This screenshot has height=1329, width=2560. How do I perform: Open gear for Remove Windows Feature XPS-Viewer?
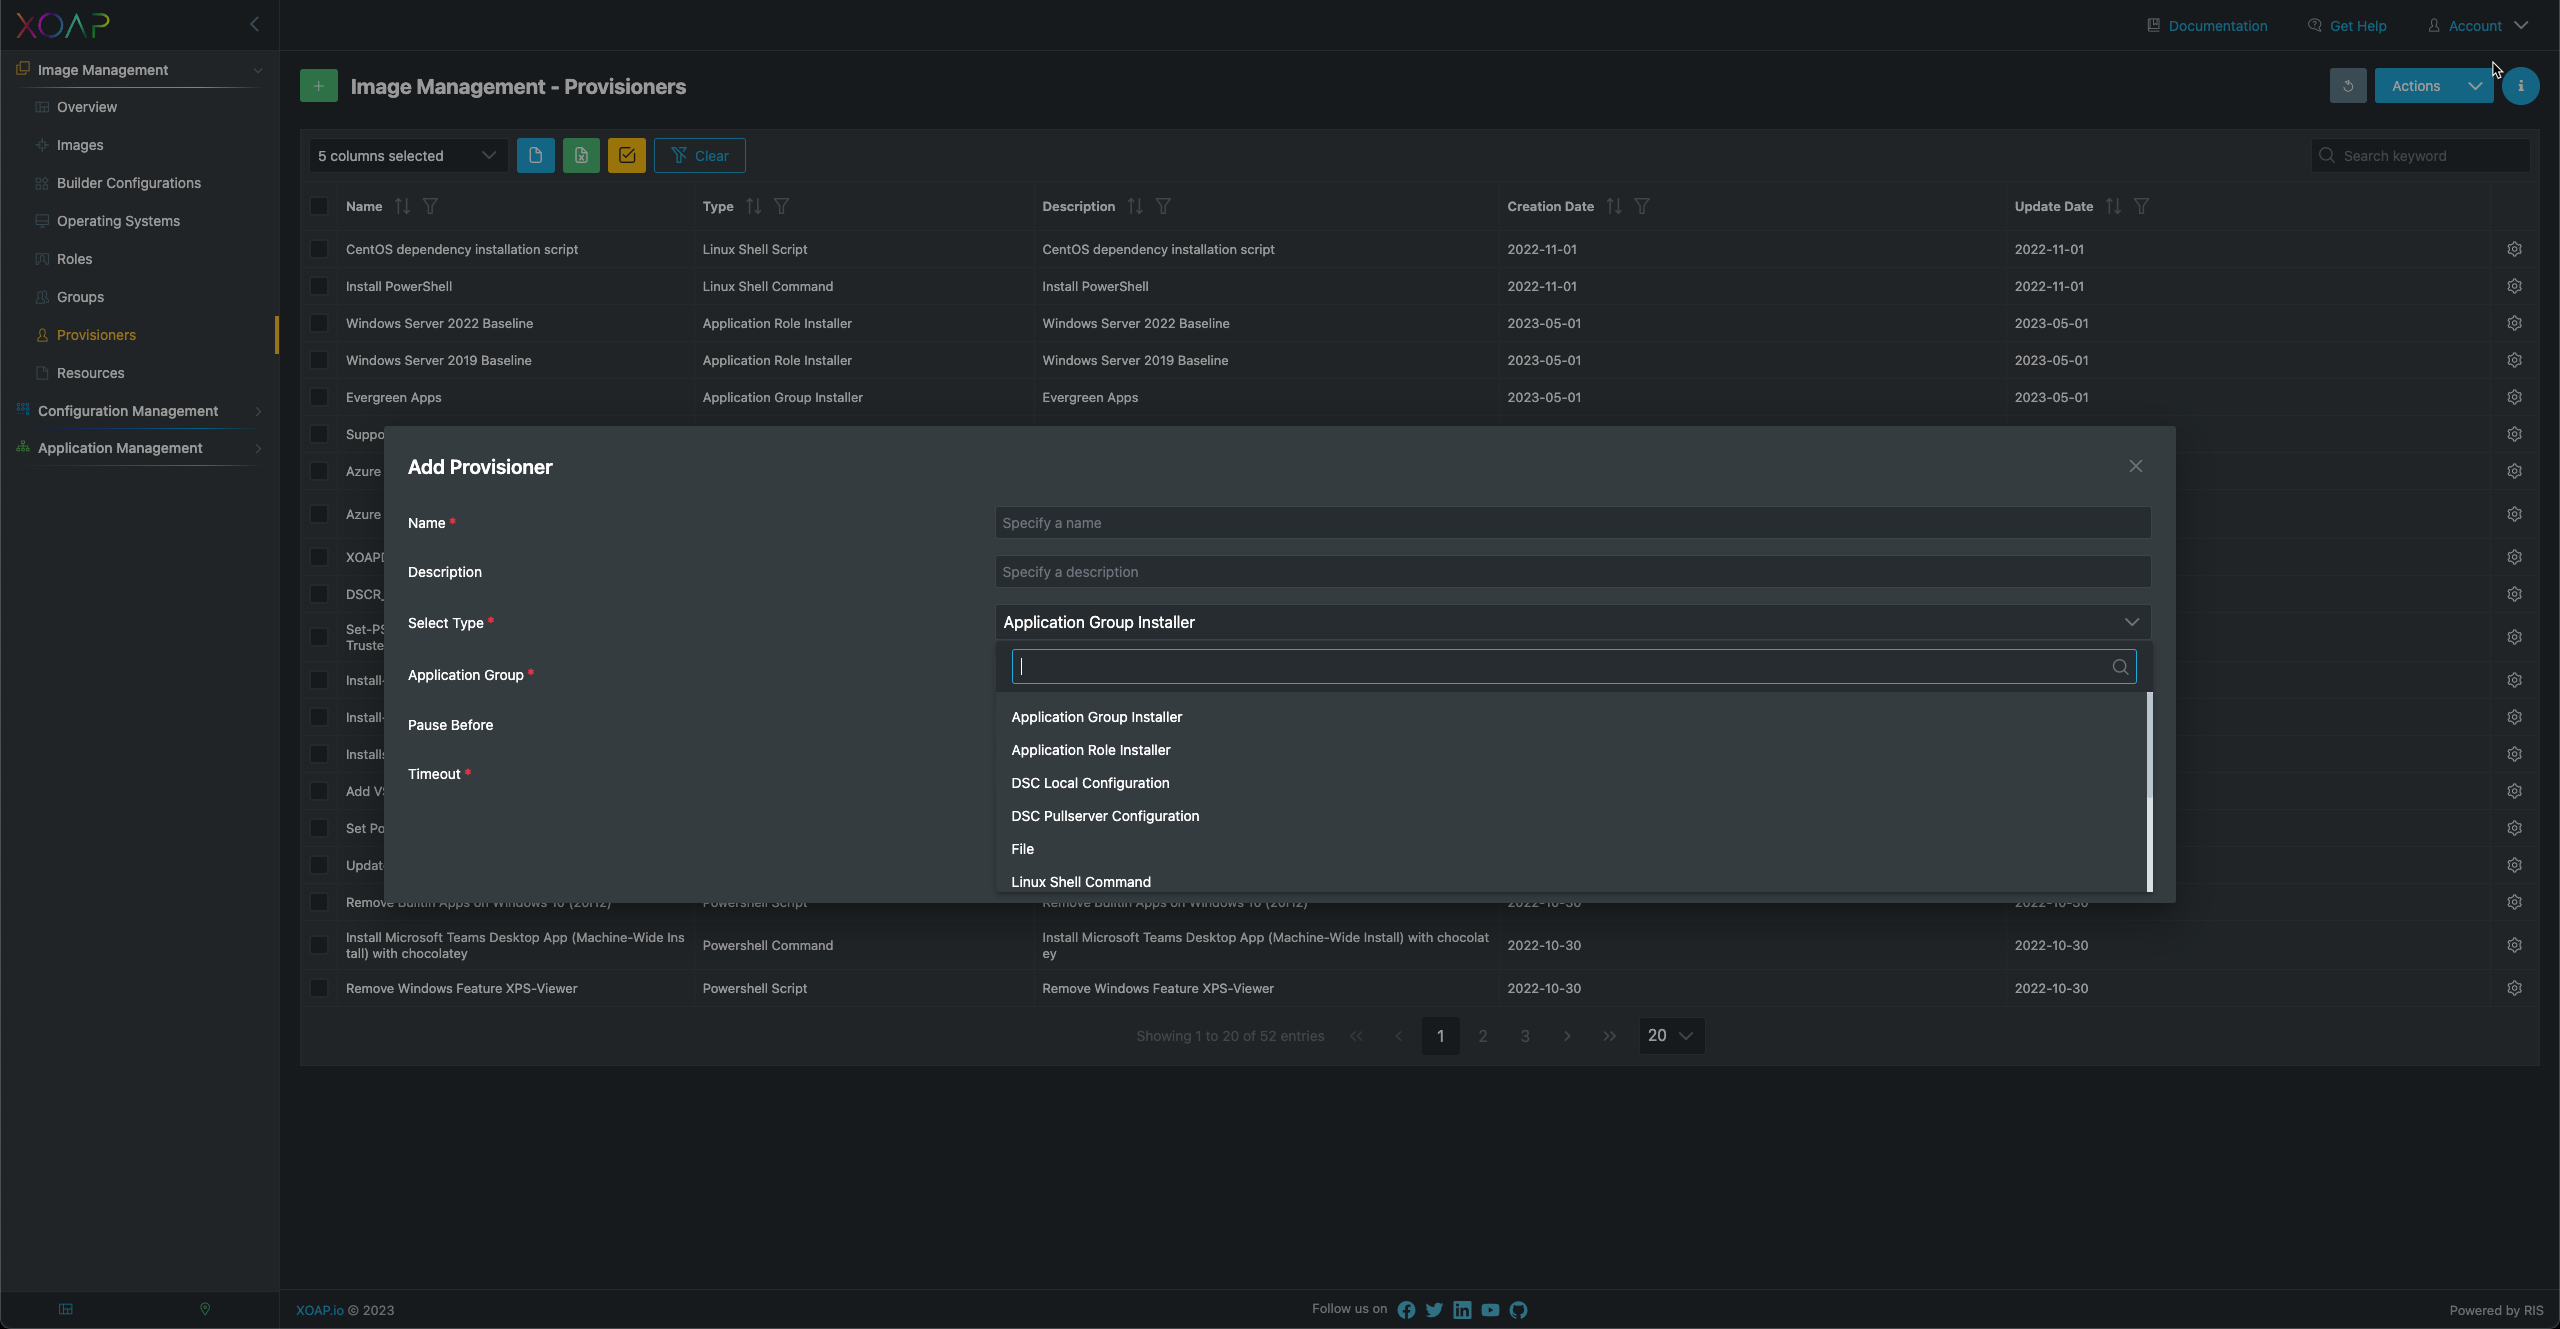pyautogui.click(x=2514, y=988)
